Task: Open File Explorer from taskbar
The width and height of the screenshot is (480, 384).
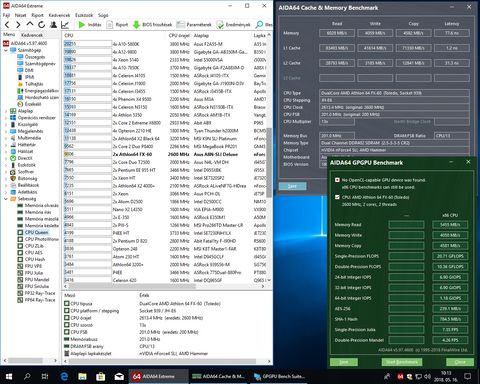Action: point(82,376)
